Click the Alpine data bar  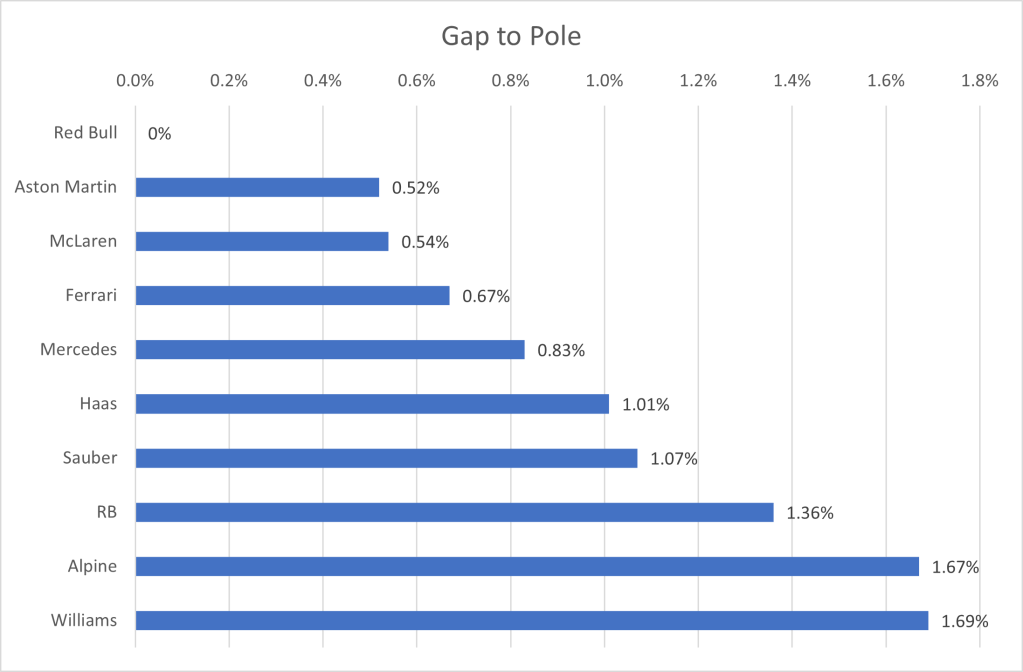click(x=526, y=567)
